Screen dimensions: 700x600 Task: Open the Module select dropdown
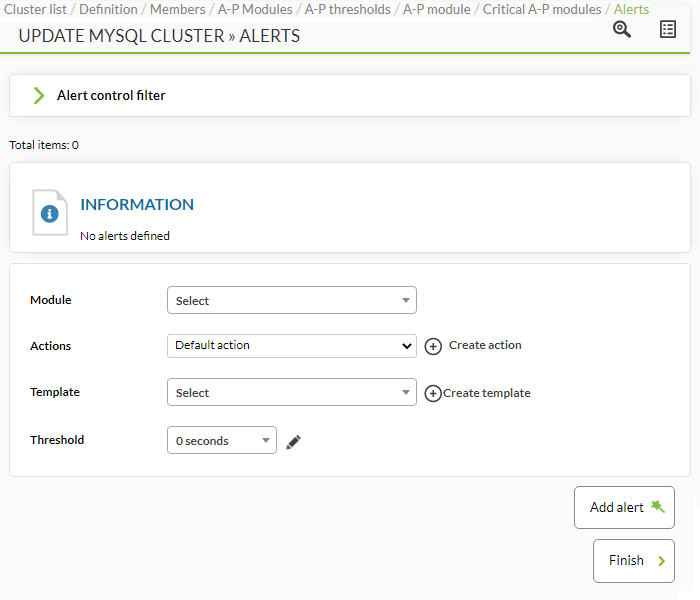pyautogui.click(x=292, y=300)
